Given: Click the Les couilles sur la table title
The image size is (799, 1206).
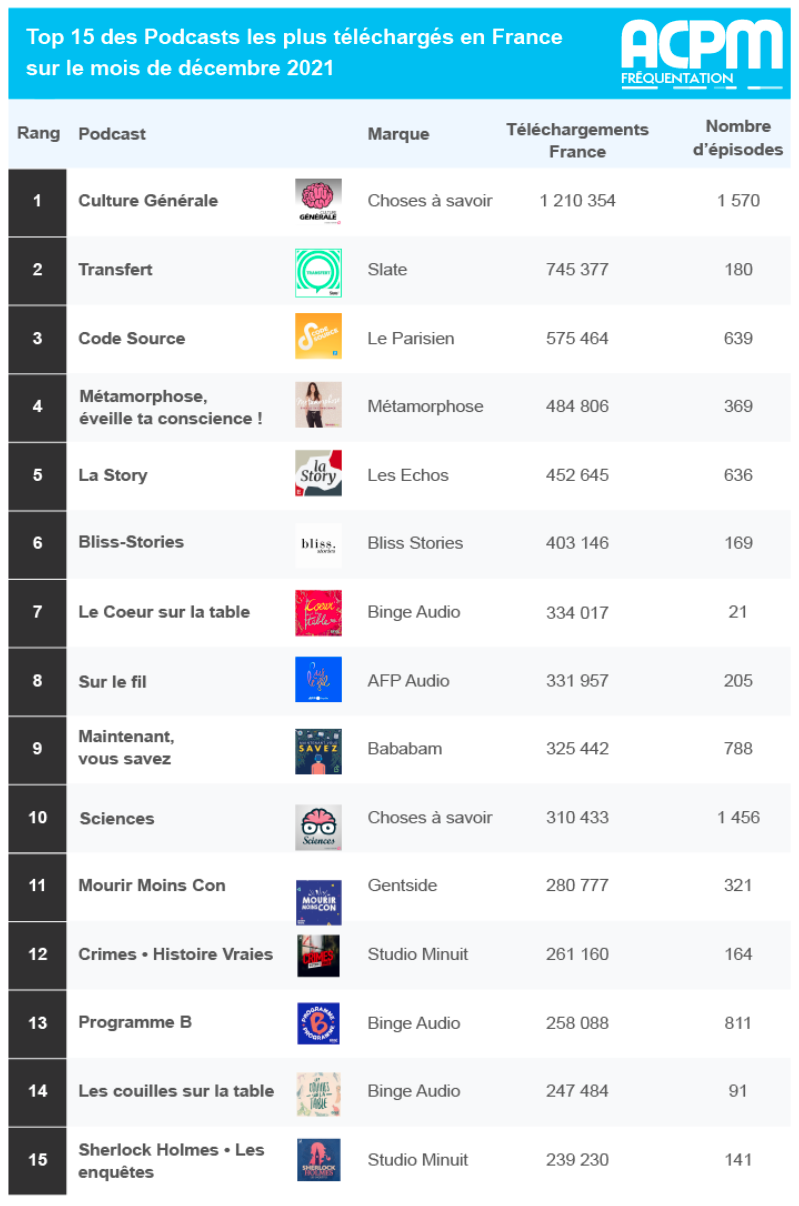Looking at the screenshot, I should point(175,1091).
